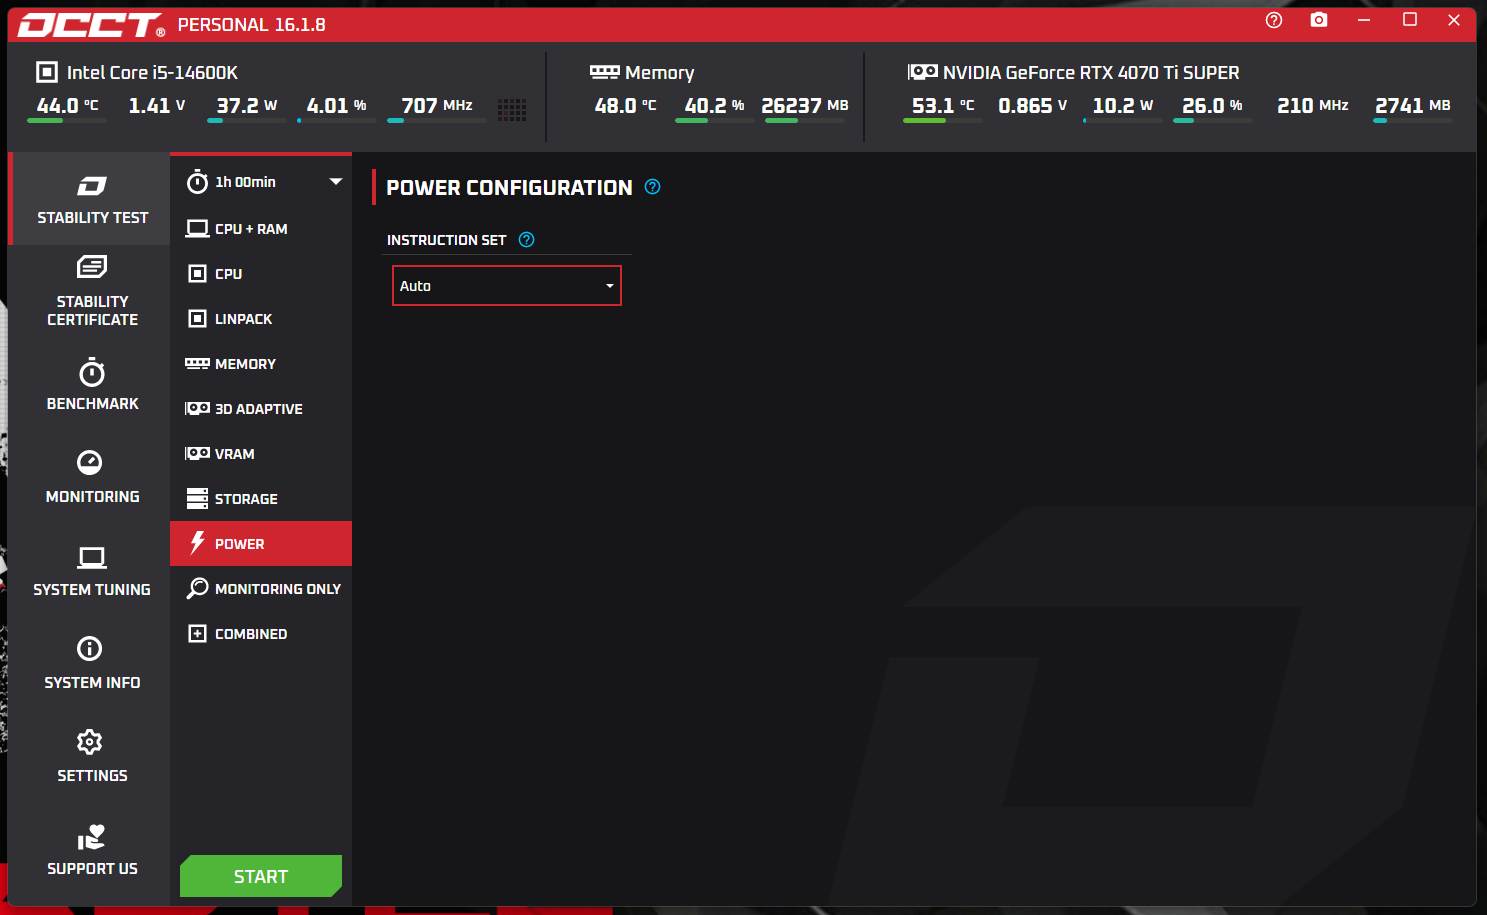Viewport: 1487px width, 915px height.
Task: Expand the 1h 00min duration dropdown
Action: point(336,182)
